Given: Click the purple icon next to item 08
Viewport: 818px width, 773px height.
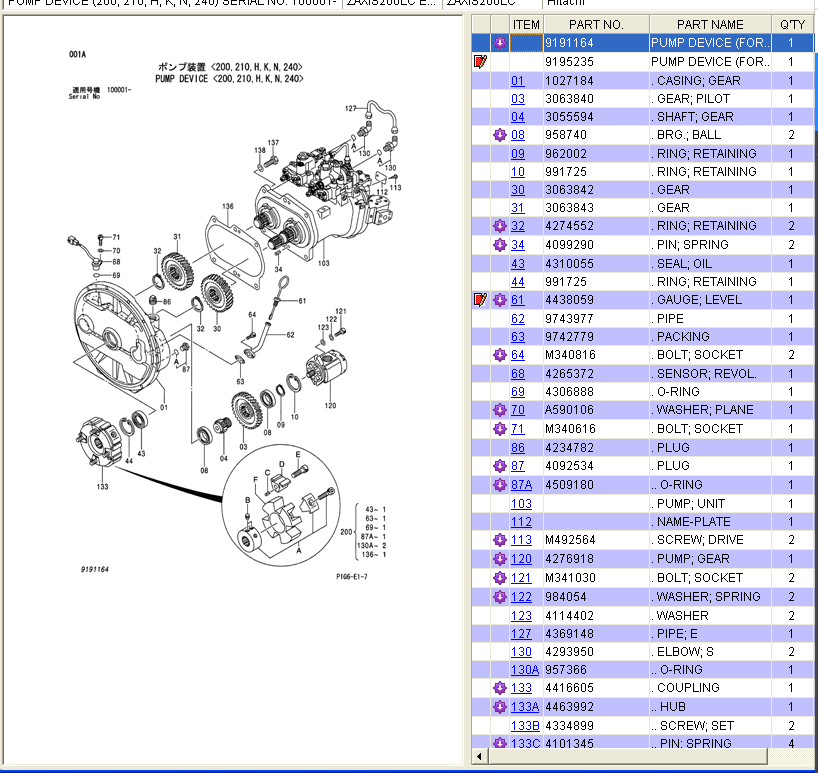Looking at the screenshot, I should [x=500, y=135].
